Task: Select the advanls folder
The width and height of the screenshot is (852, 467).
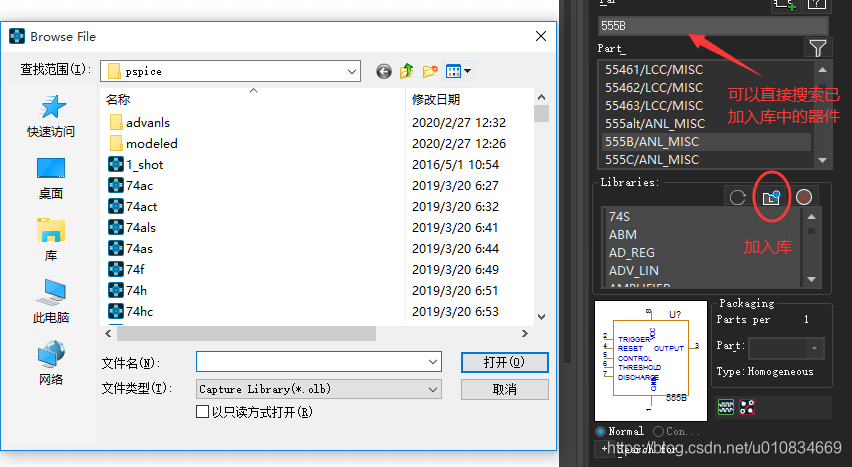Action: tap(140, 122)
